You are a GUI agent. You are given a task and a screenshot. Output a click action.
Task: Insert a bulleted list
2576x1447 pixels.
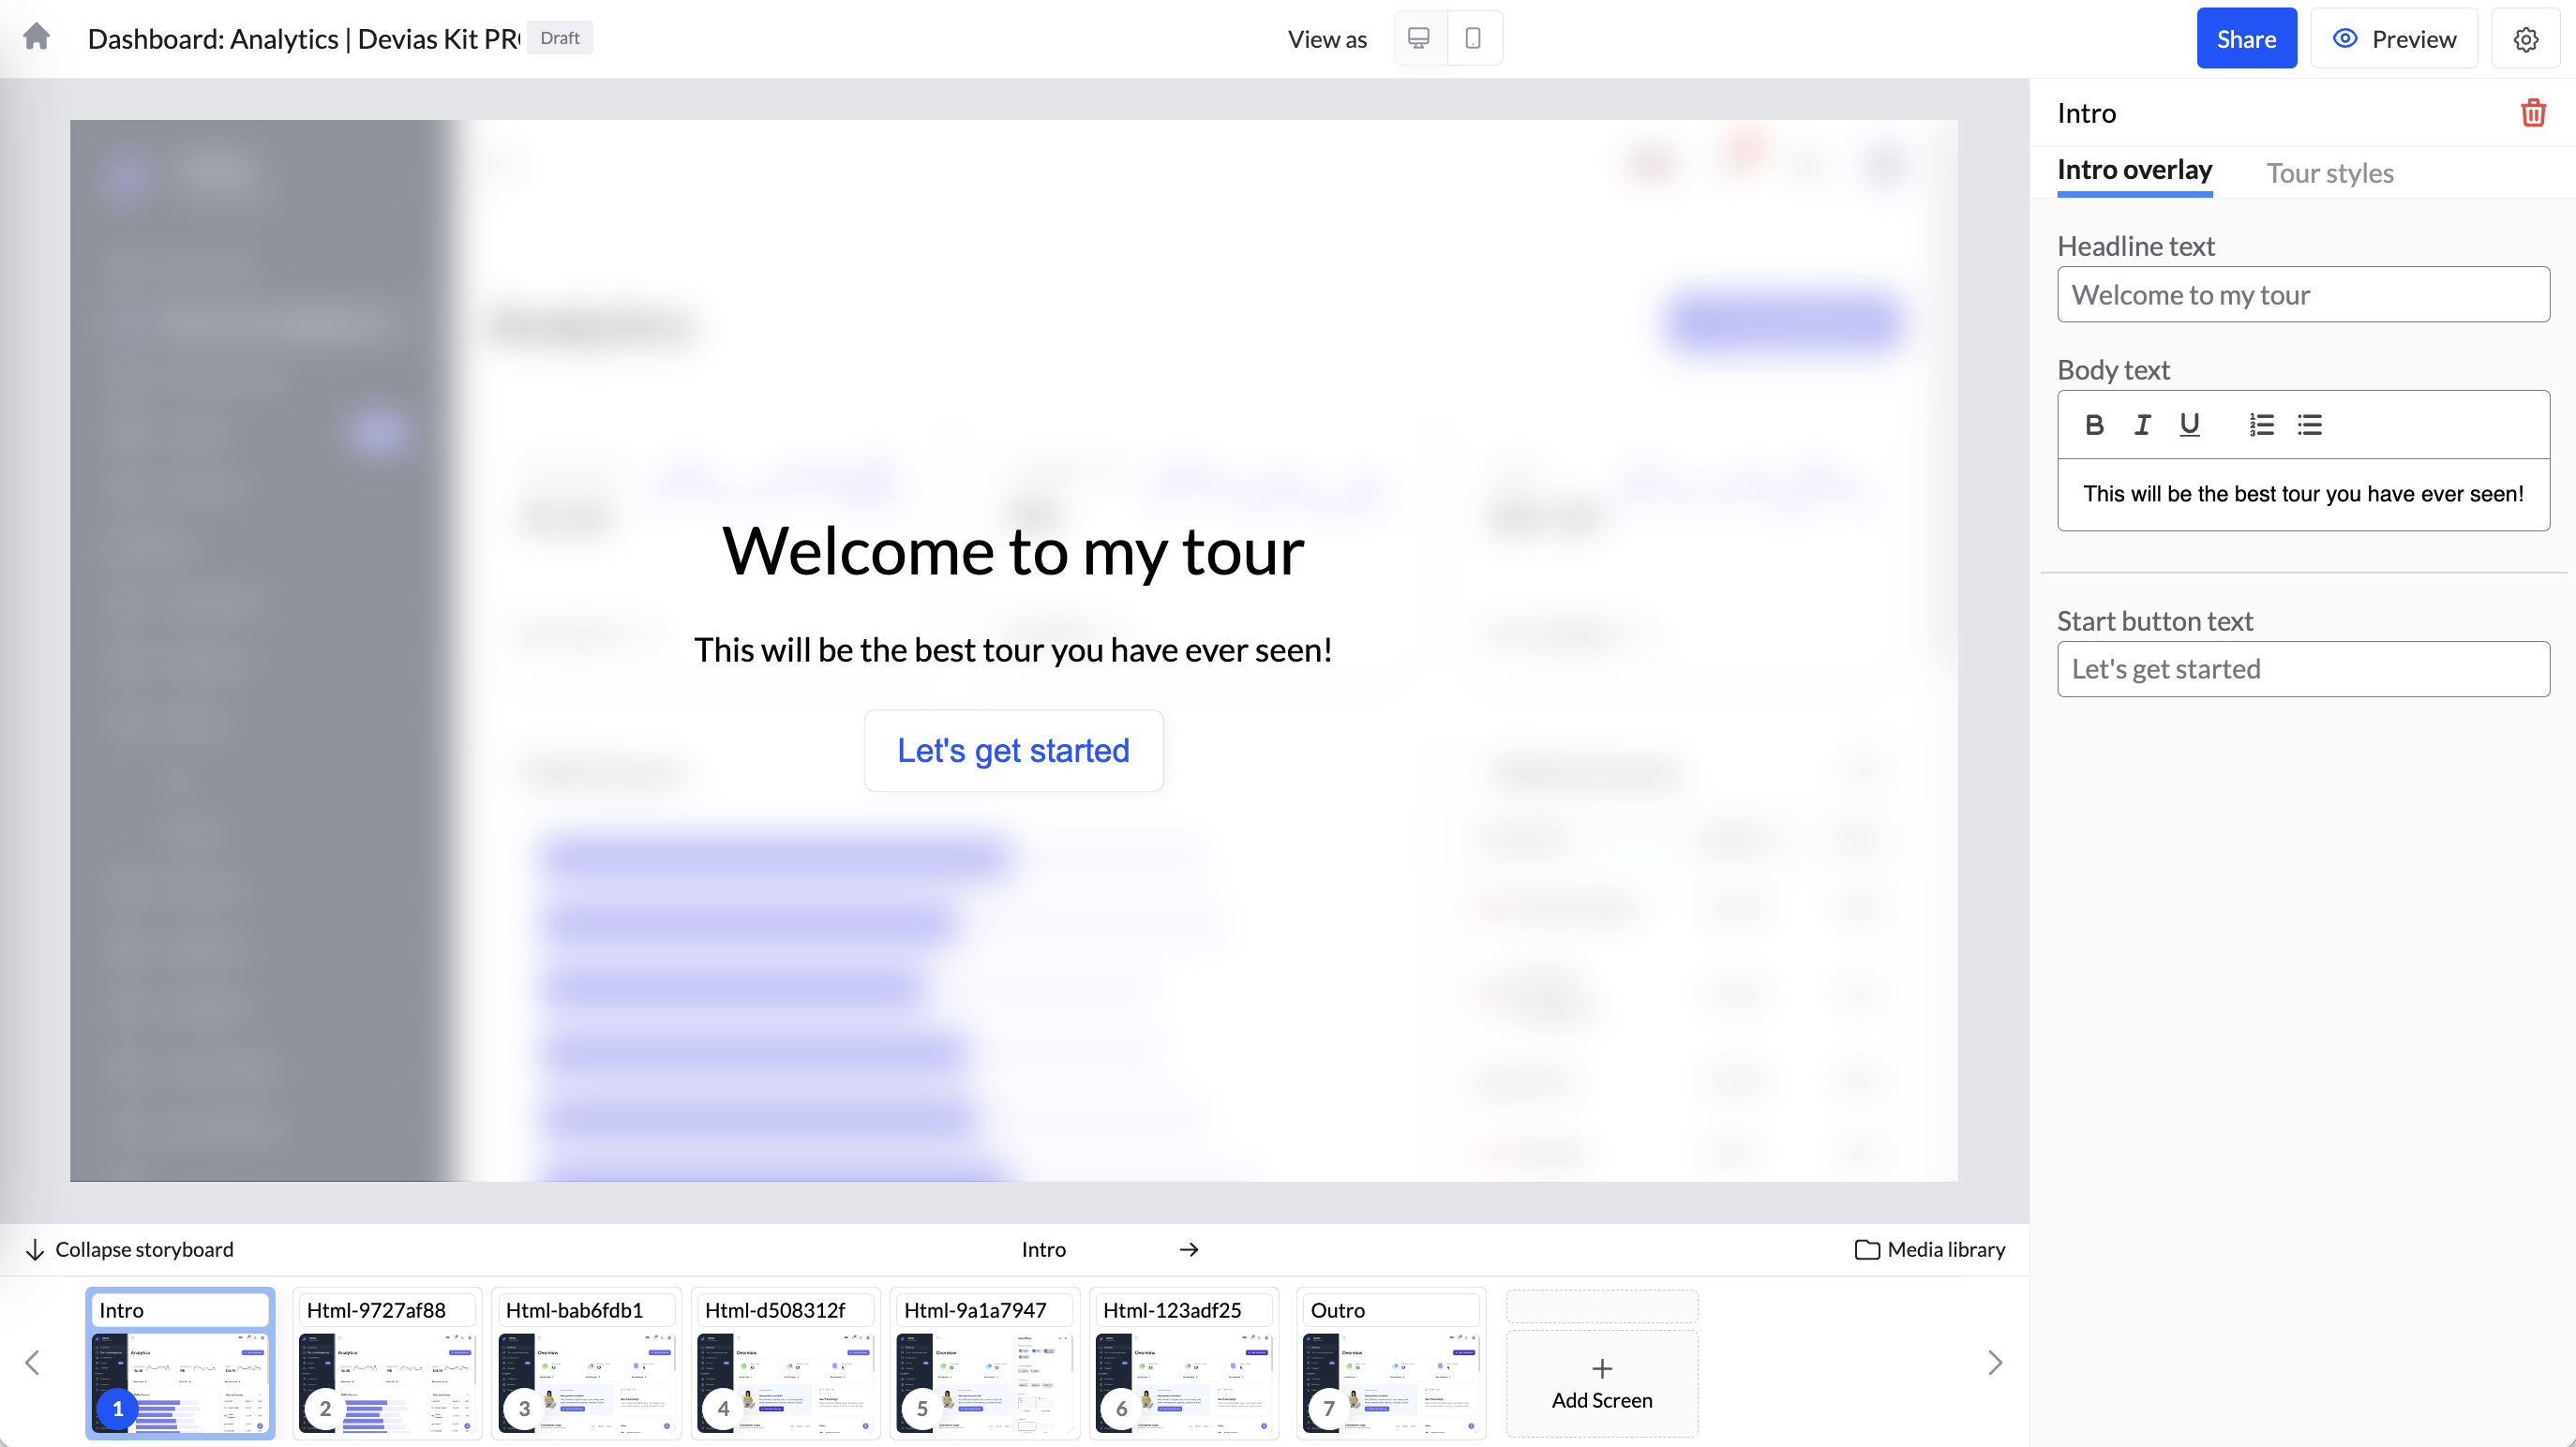(2309, 425)
